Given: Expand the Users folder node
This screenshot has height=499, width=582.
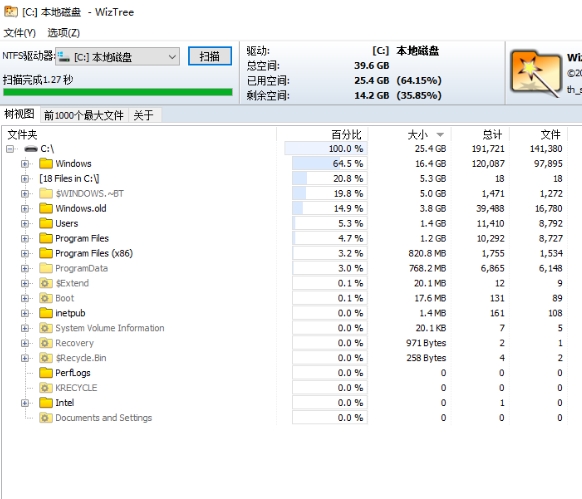Looking at the screenshot, I should 25,224.
